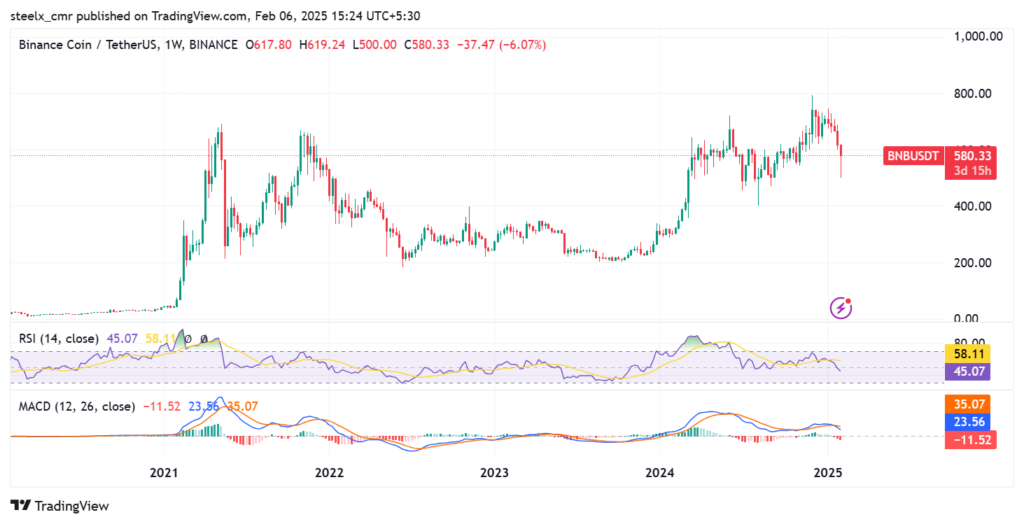Click the 2025 label on time axis
1024x524 pixels.
[x=827, y=472]
